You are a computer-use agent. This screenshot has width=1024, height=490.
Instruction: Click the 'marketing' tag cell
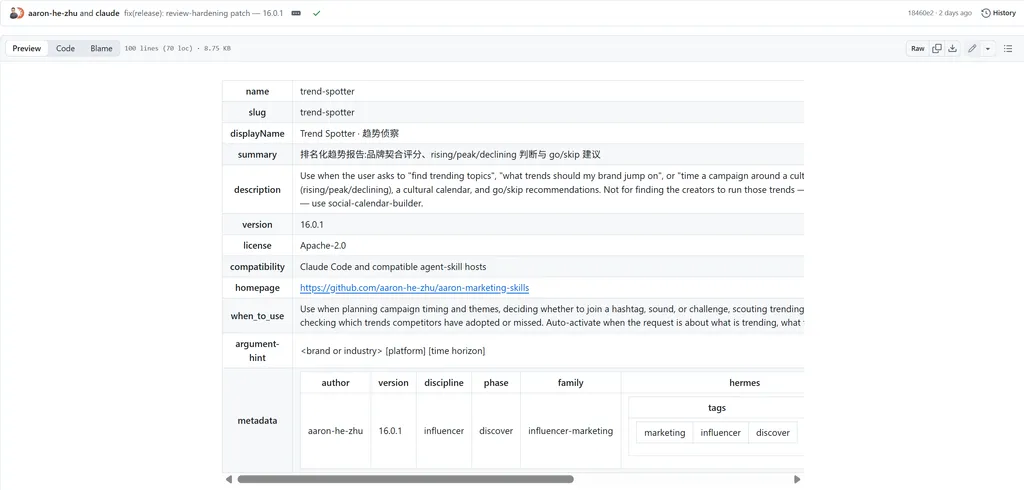[x=665, y=433]
